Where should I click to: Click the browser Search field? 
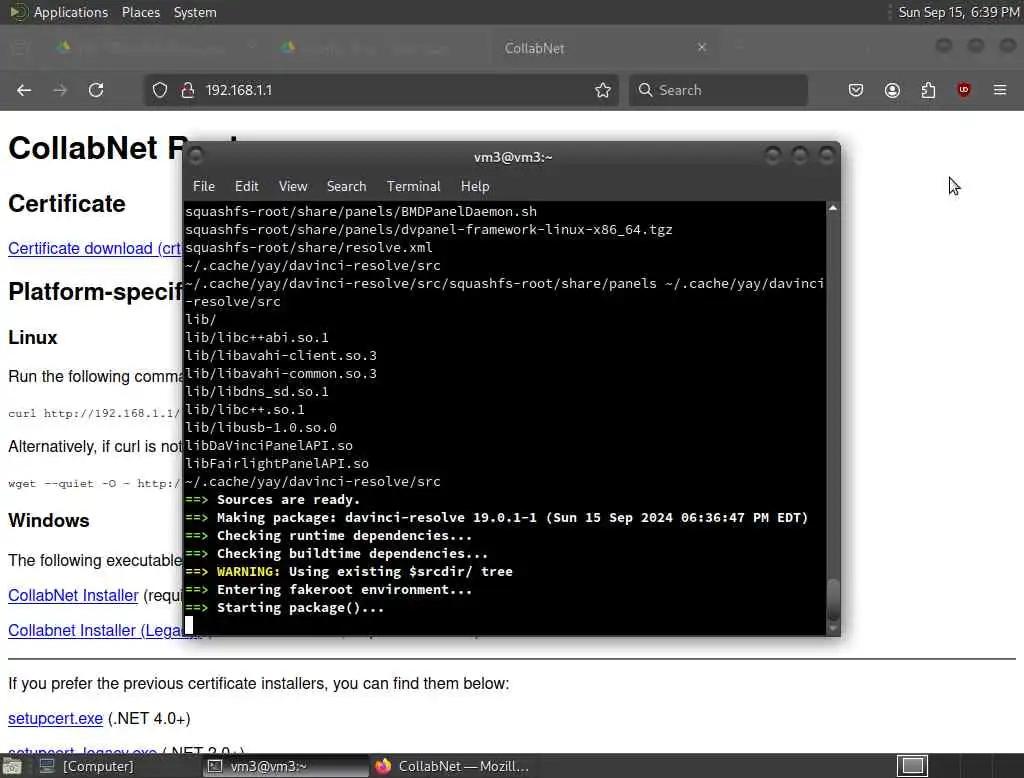point(718,90)
